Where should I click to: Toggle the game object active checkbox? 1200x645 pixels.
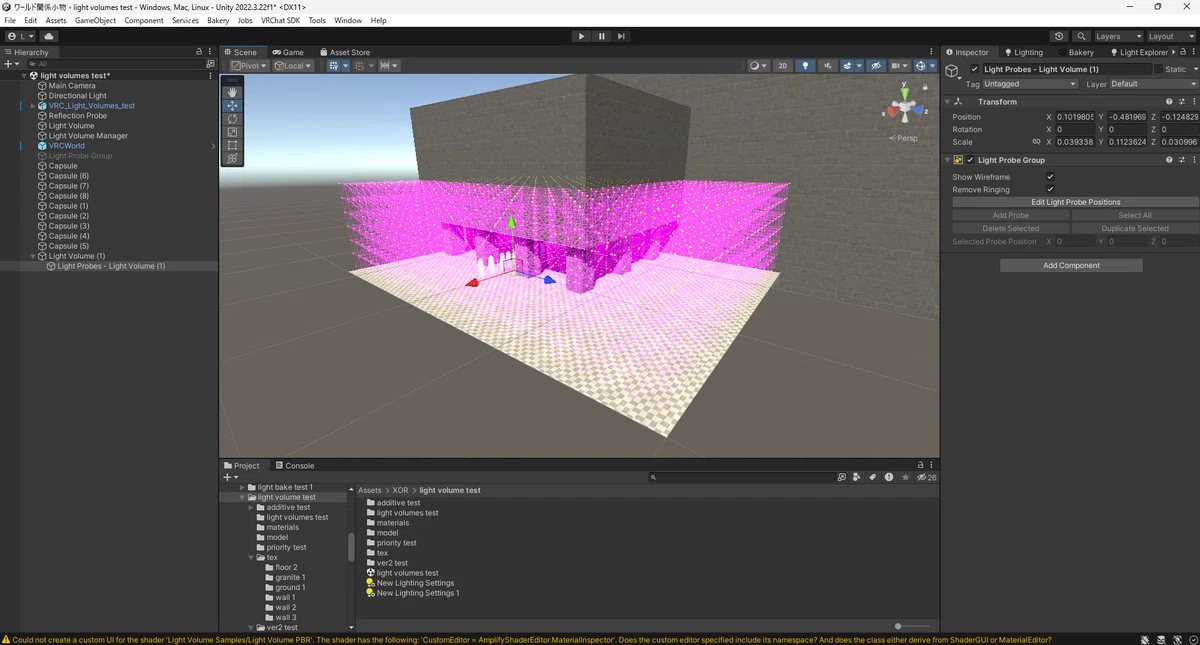(975, 69)
